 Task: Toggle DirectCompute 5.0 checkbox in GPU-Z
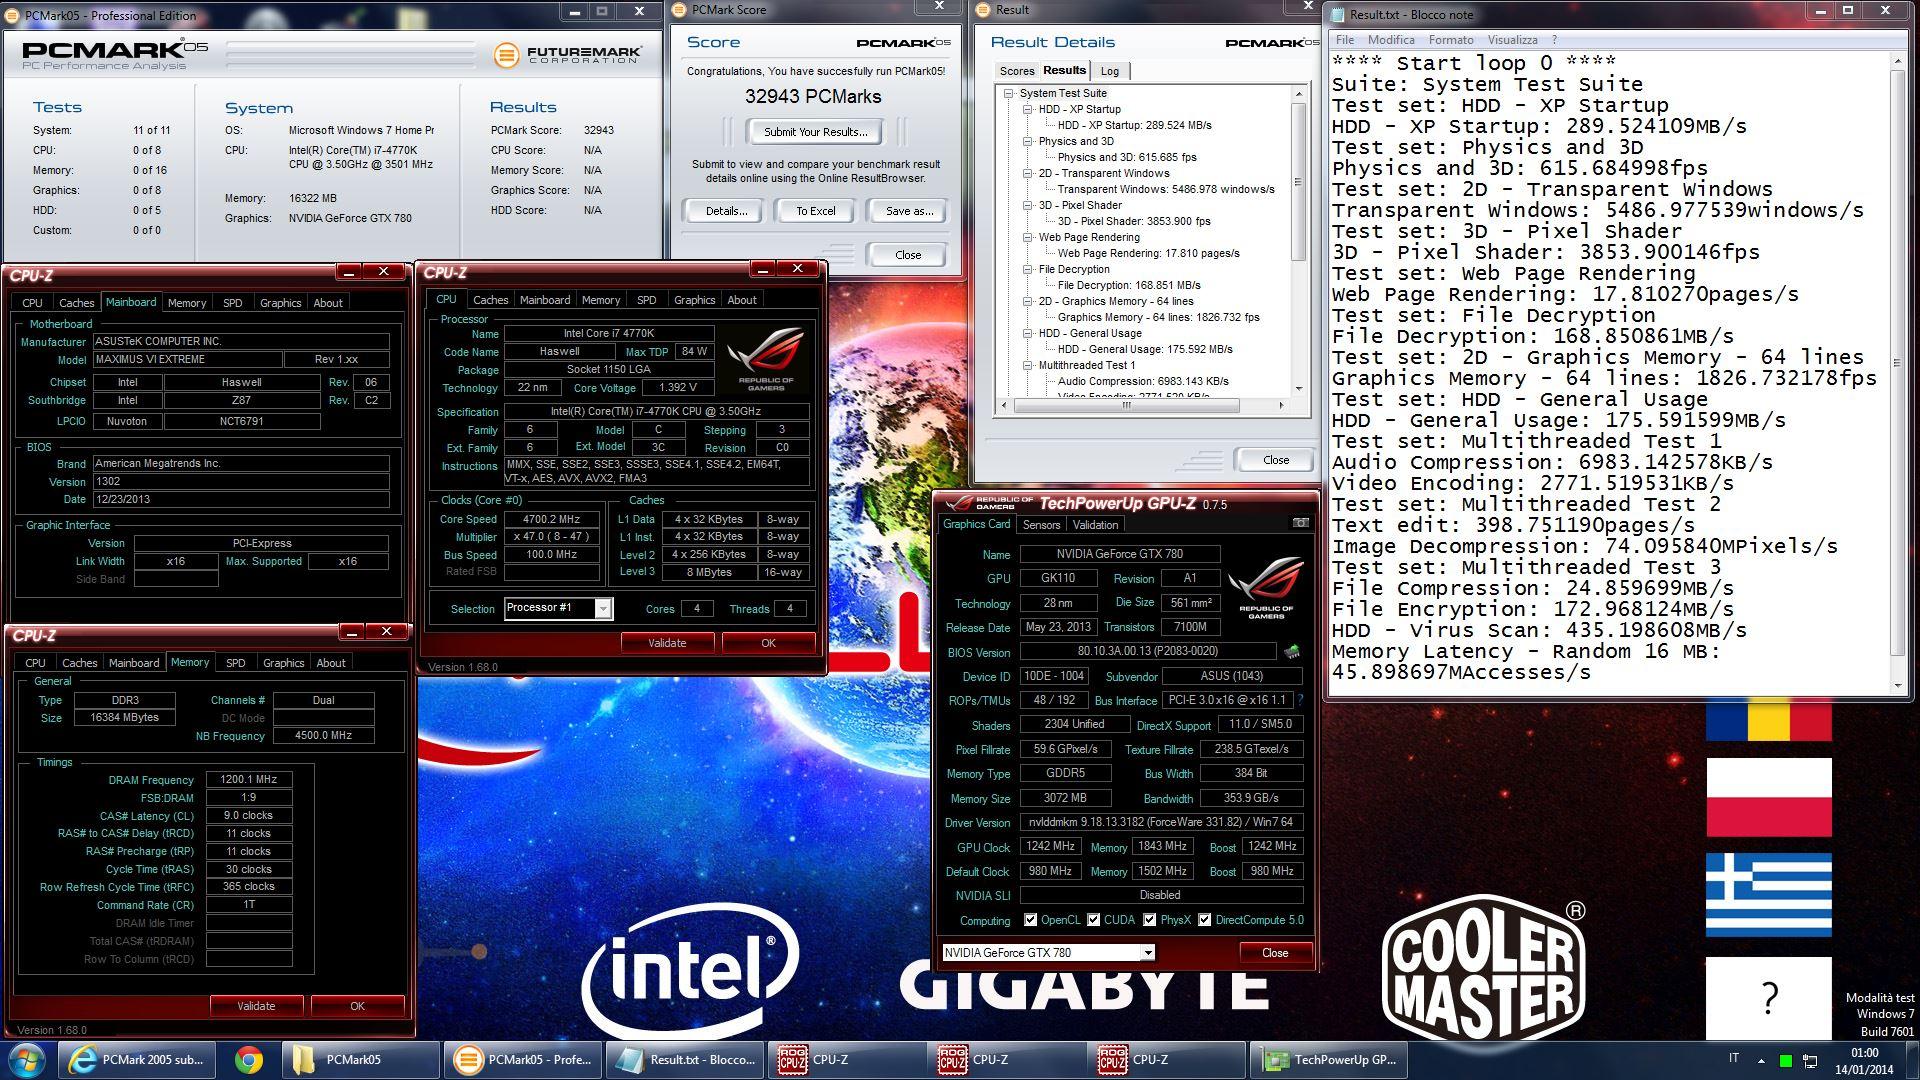point(1204,920)
